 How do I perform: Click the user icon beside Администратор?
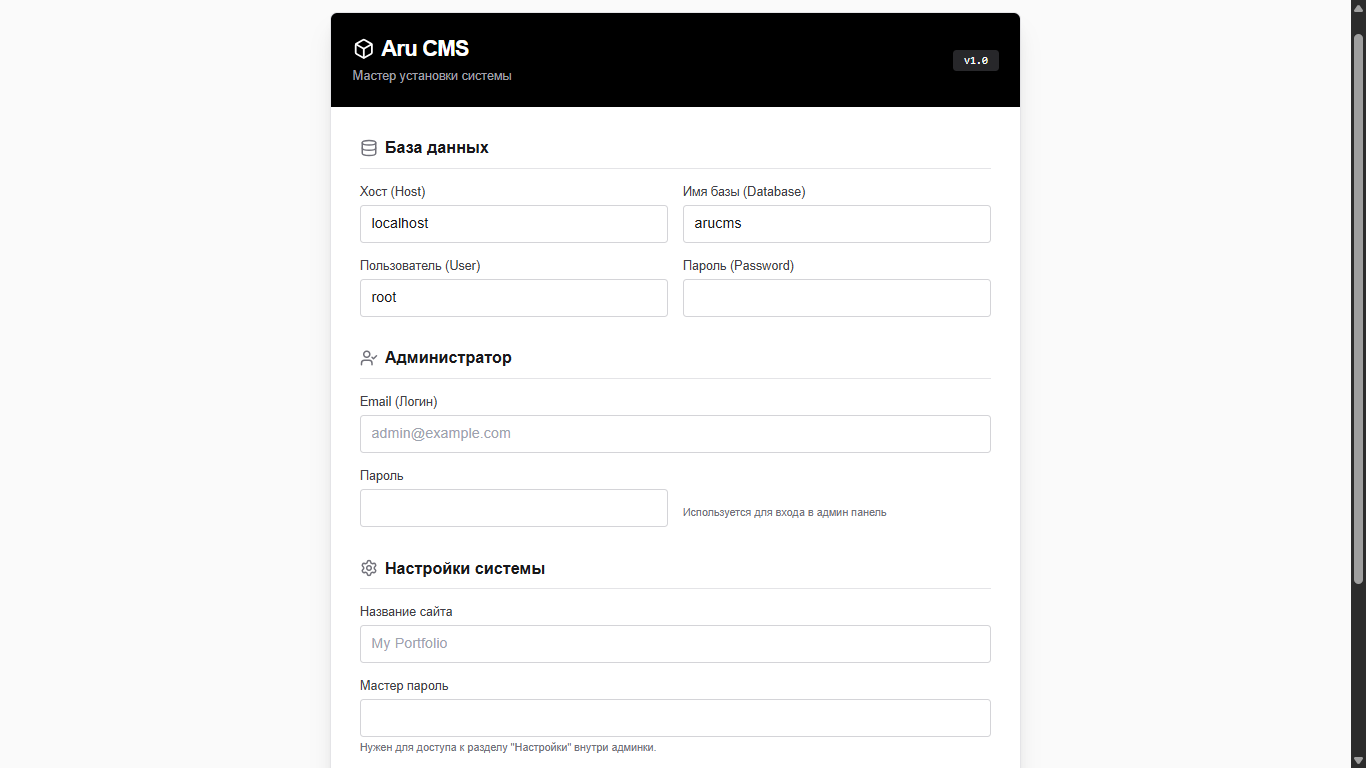pos(369,358)
